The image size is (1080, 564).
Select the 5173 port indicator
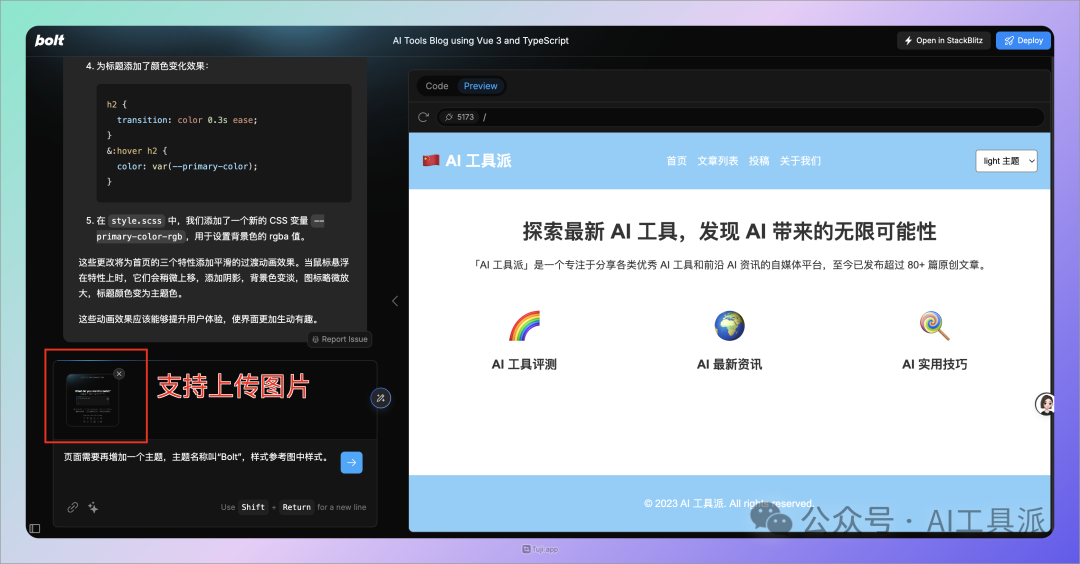459,117
